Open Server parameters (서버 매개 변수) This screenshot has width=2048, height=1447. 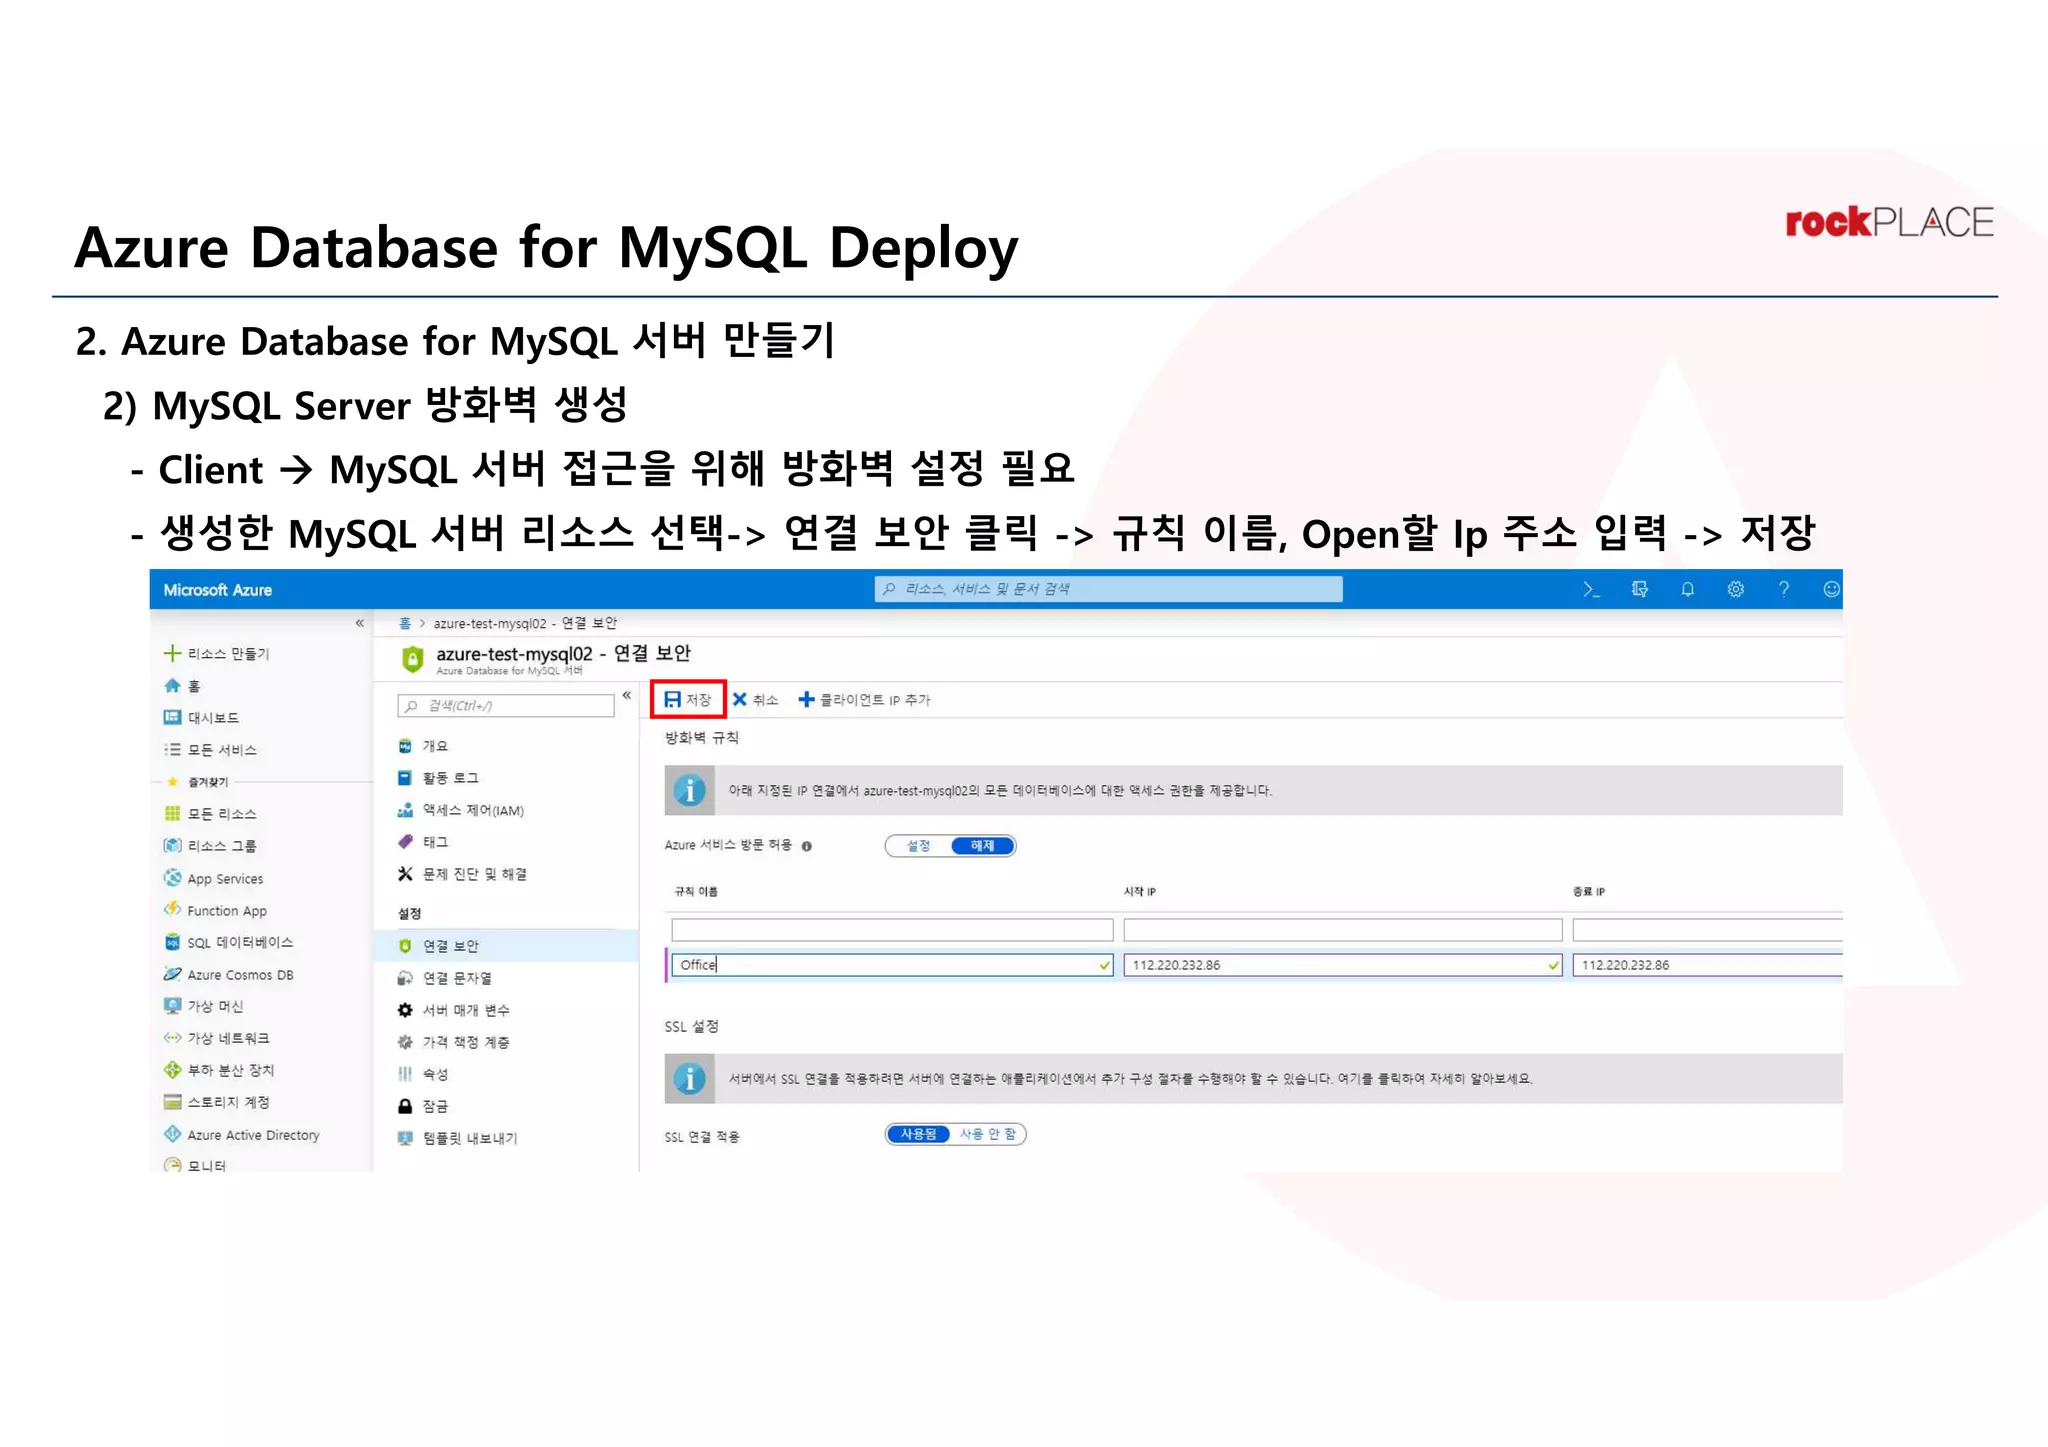pyautogui.click(x=454, y=1010)
